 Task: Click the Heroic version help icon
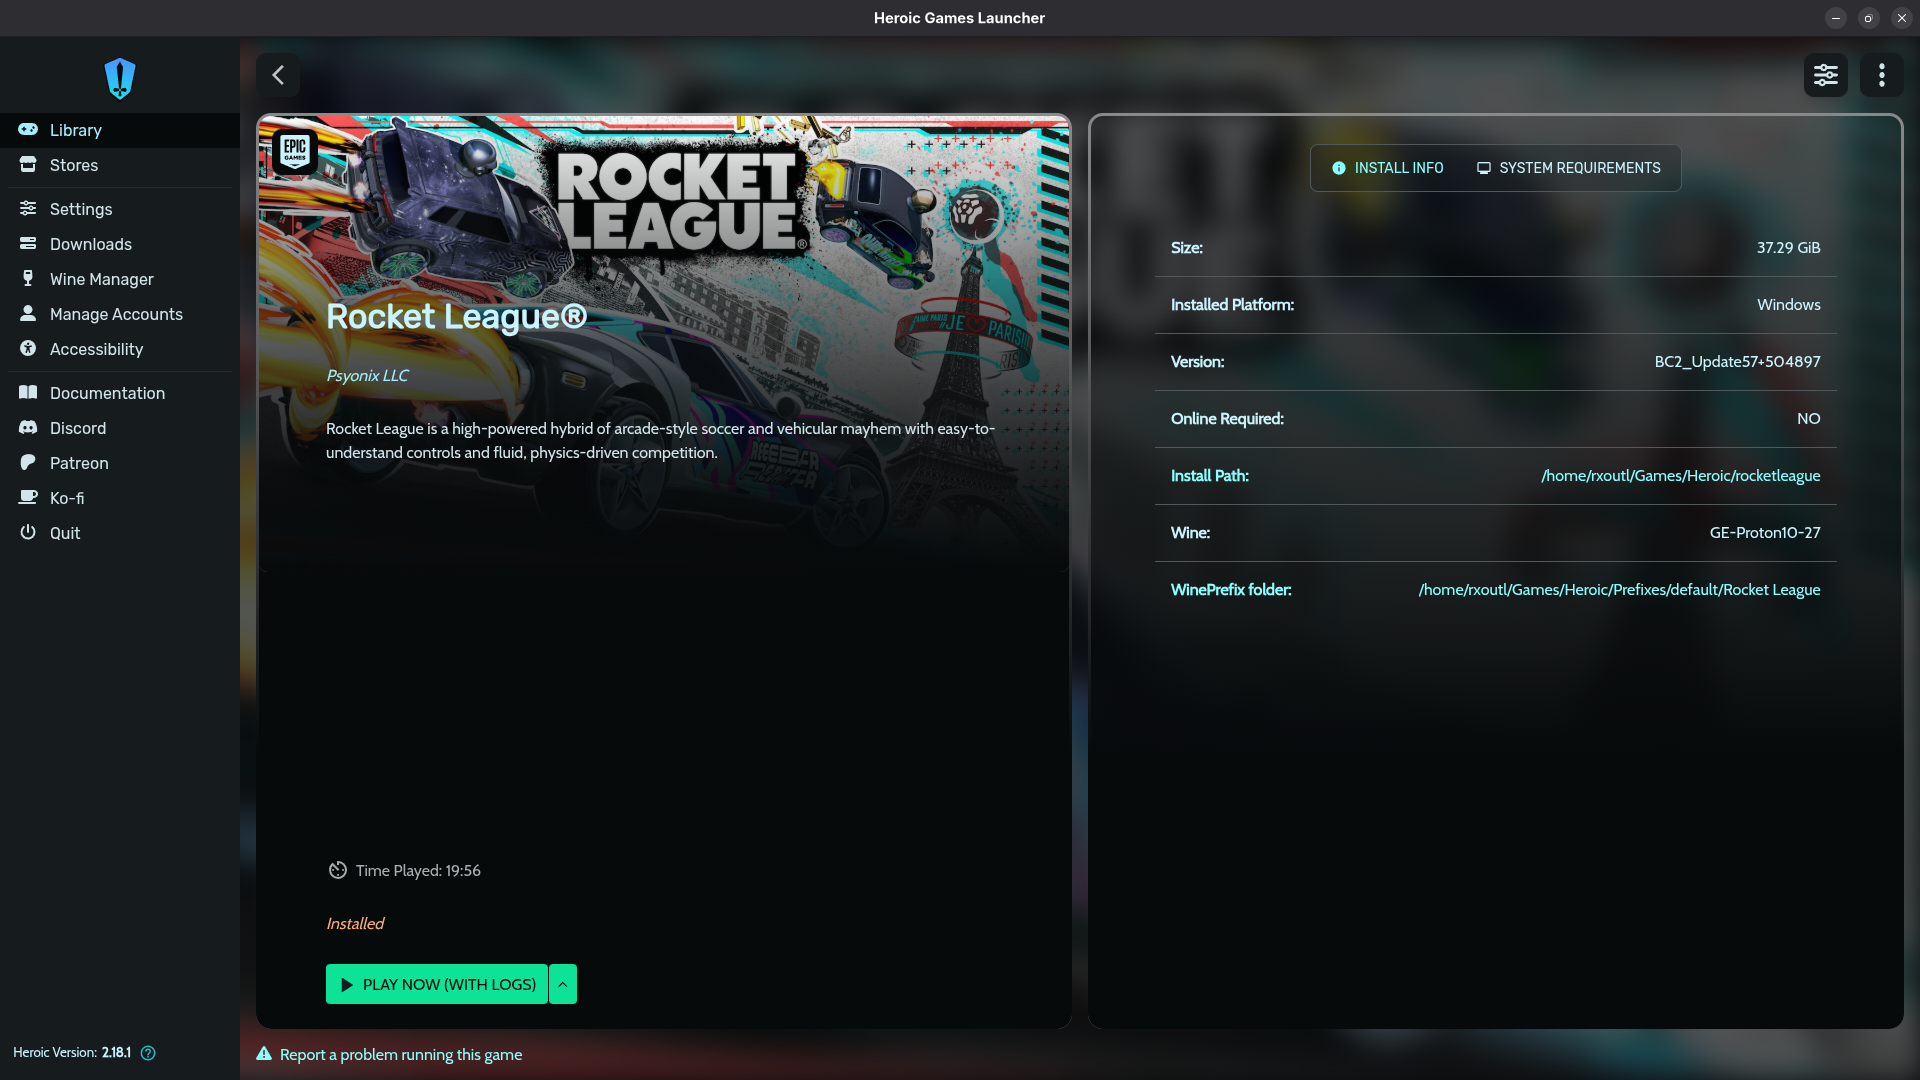click(x=148, y=1053)
